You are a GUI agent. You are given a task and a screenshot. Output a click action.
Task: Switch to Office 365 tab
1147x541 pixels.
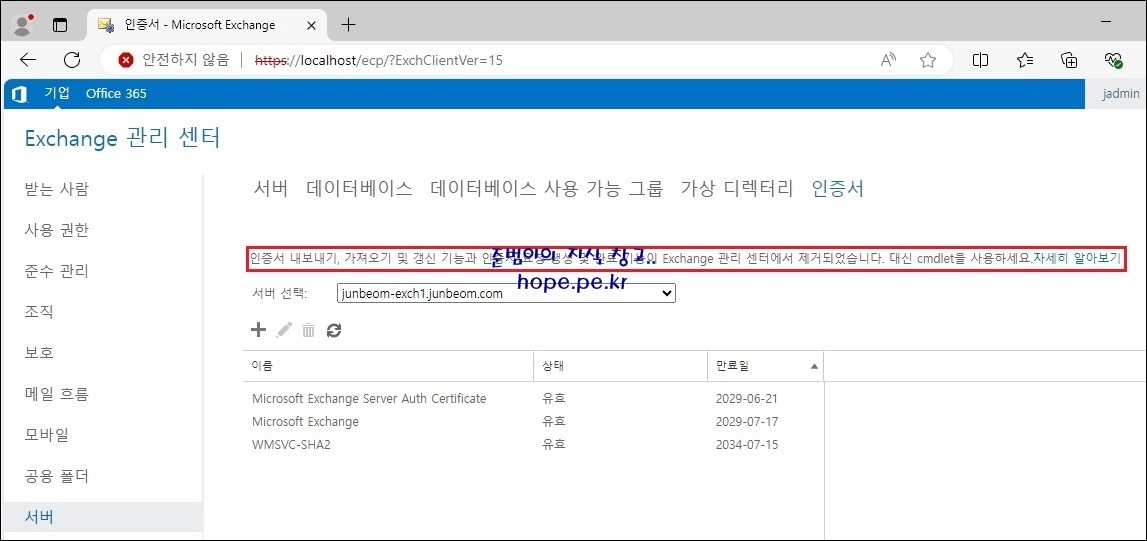pyautogui.click(x=116, y=93)
